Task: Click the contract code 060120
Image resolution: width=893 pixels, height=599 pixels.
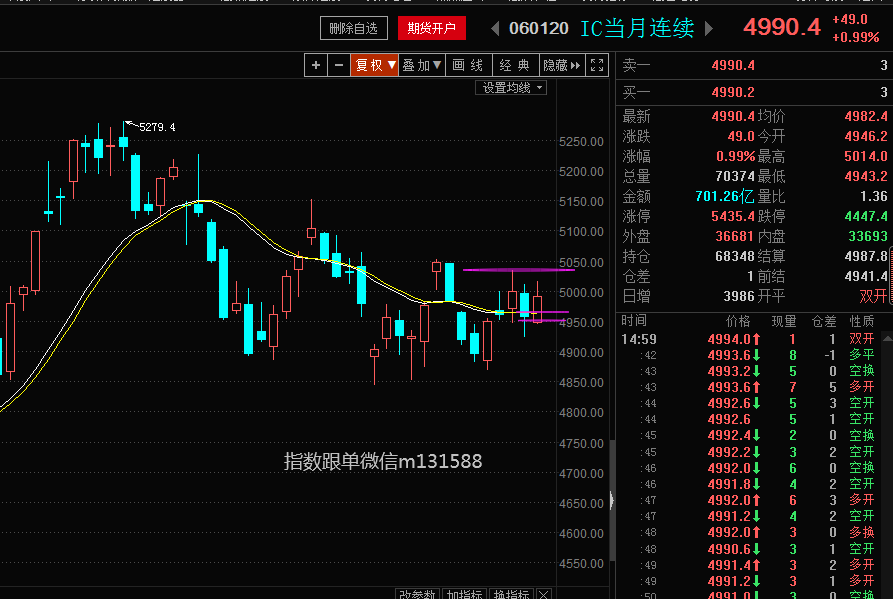Action: (539, 28)
